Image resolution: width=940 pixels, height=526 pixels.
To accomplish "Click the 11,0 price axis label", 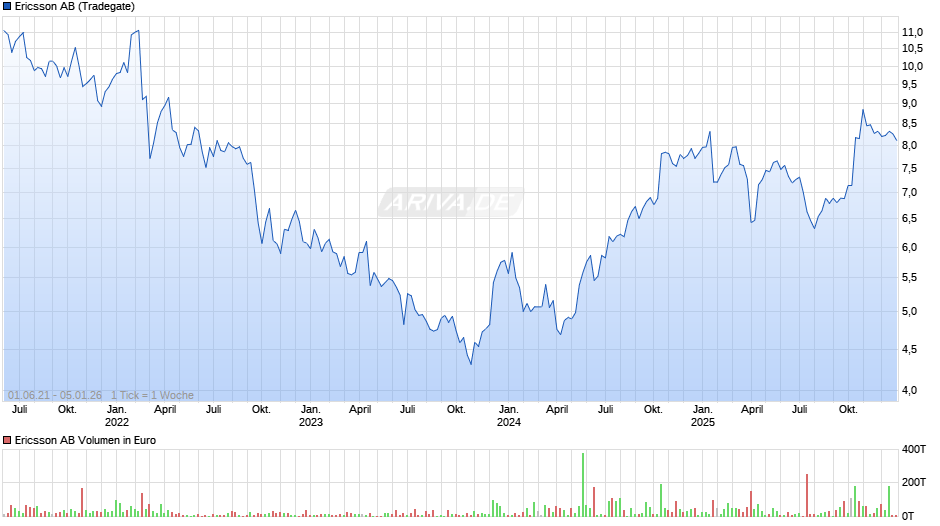I will tap(912, 32).
